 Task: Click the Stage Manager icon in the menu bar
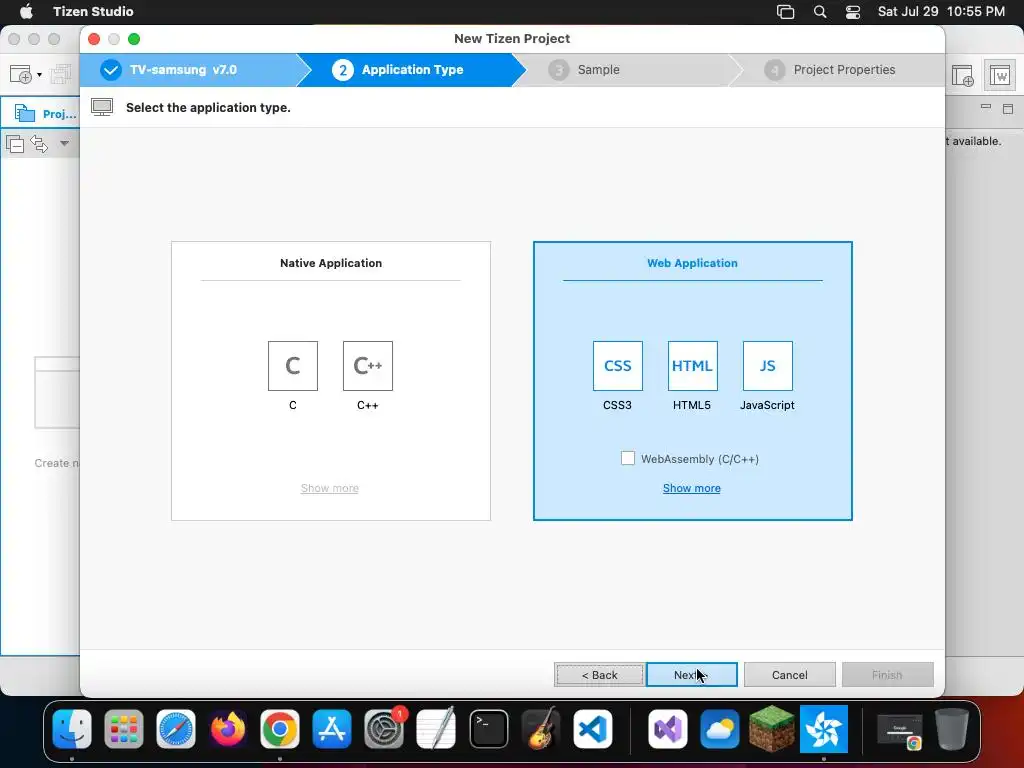click(x=786, y=12)
